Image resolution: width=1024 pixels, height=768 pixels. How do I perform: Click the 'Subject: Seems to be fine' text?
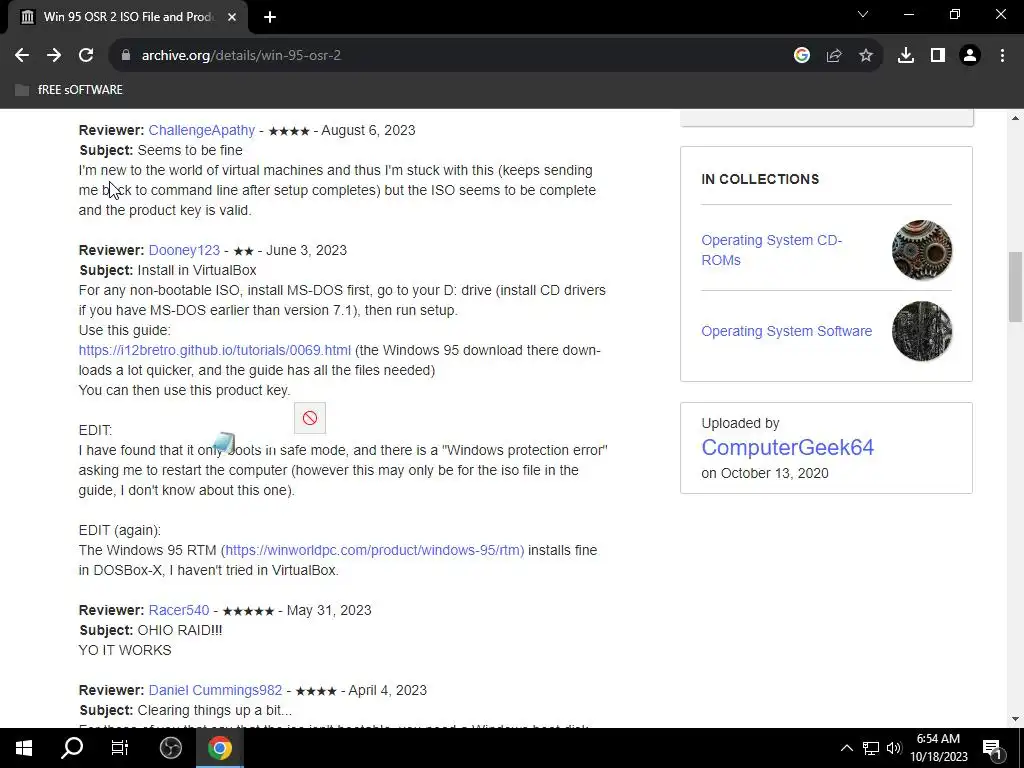pos(161,150)
